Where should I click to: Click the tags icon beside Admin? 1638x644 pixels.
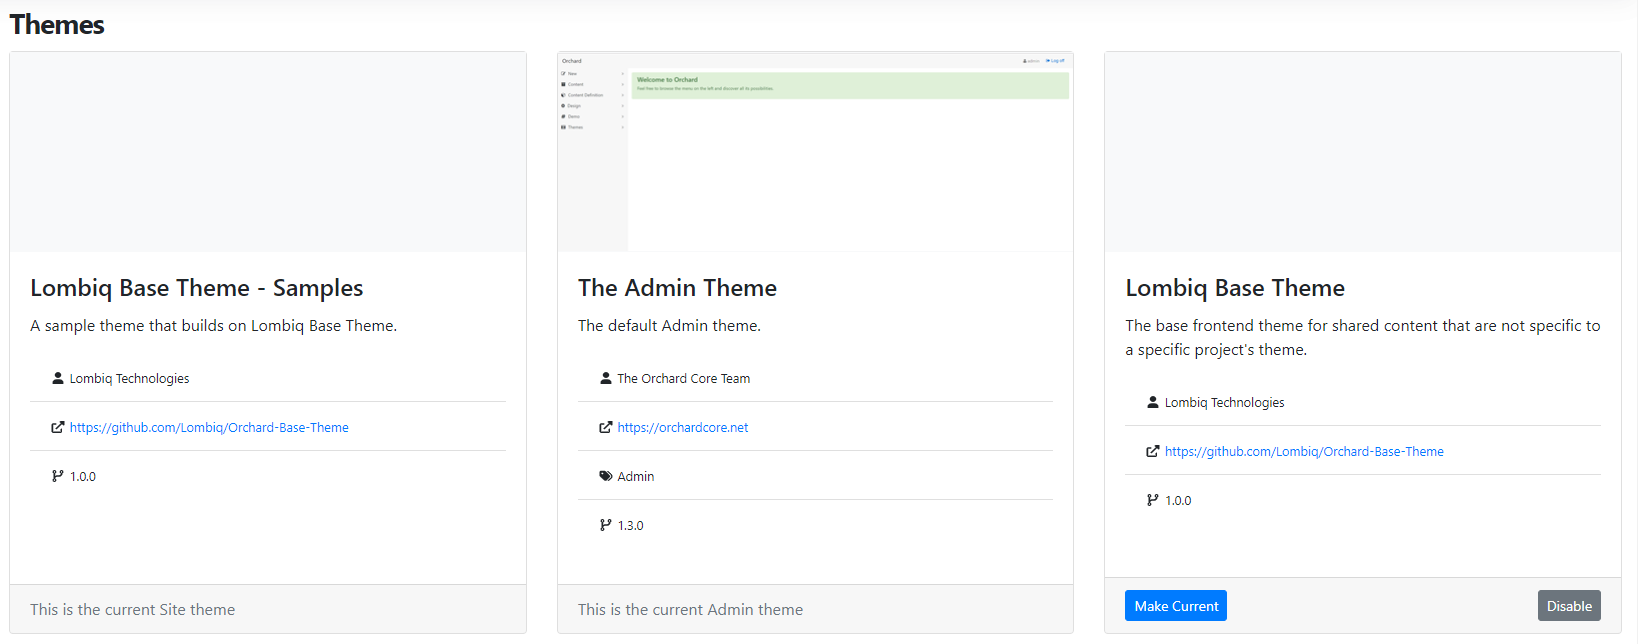[x=605, y=476]
